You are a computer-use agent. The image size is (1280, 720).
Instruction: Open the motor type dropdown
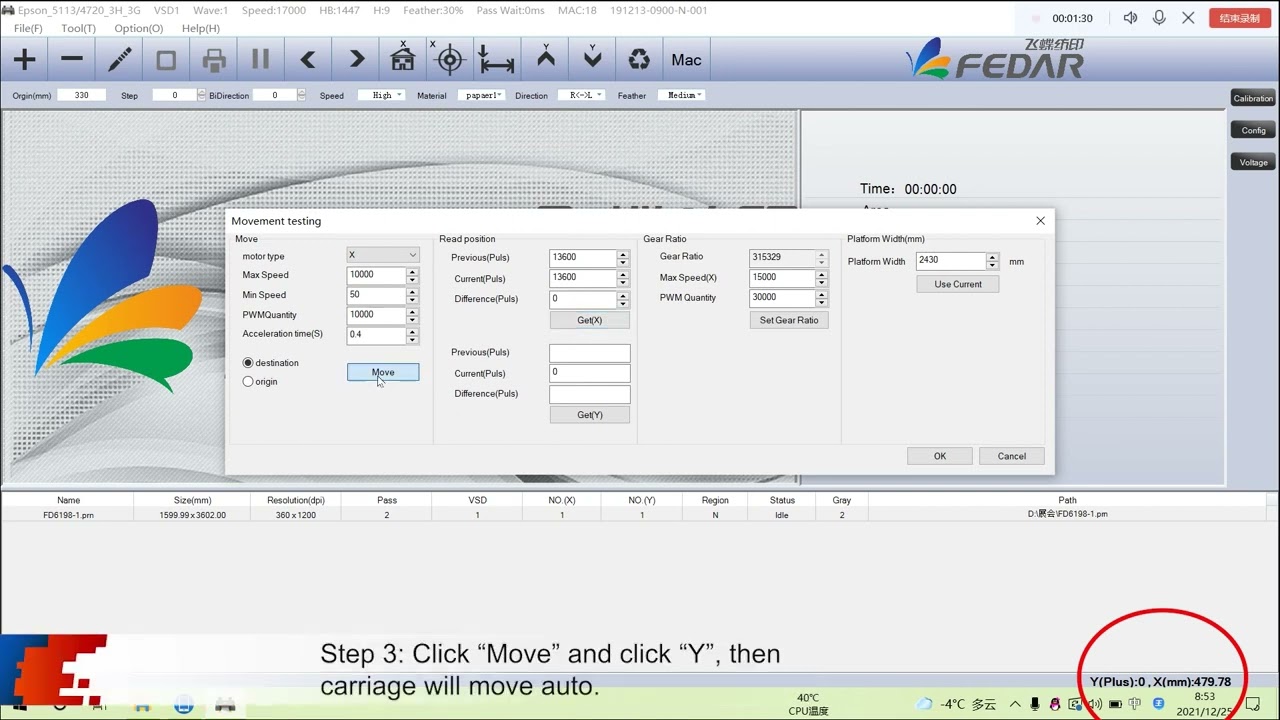383,255
